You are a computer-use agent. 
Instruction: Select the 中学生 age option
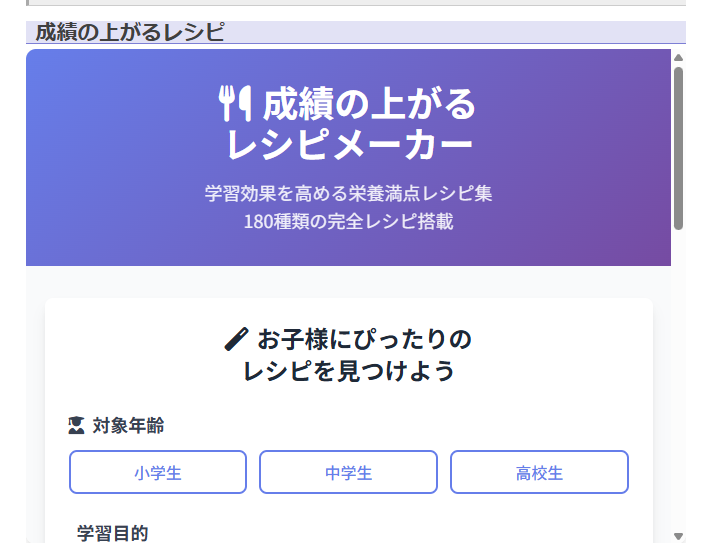pyautogui.click(x=348, y=472)
